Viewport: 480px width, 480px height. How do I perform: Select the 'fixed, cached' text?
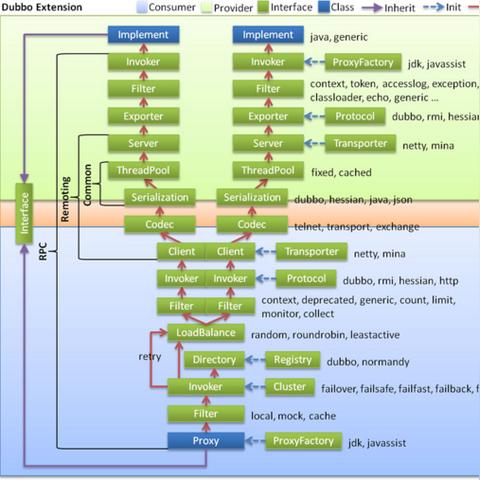(341, 172)
